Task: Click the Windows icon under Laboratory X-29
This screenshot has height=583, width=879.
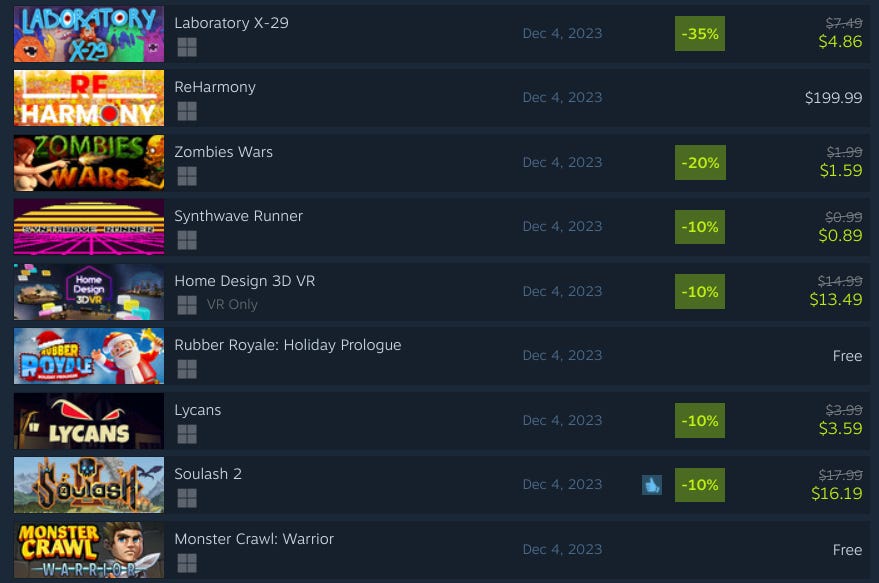Action: [x=187, y=47]
